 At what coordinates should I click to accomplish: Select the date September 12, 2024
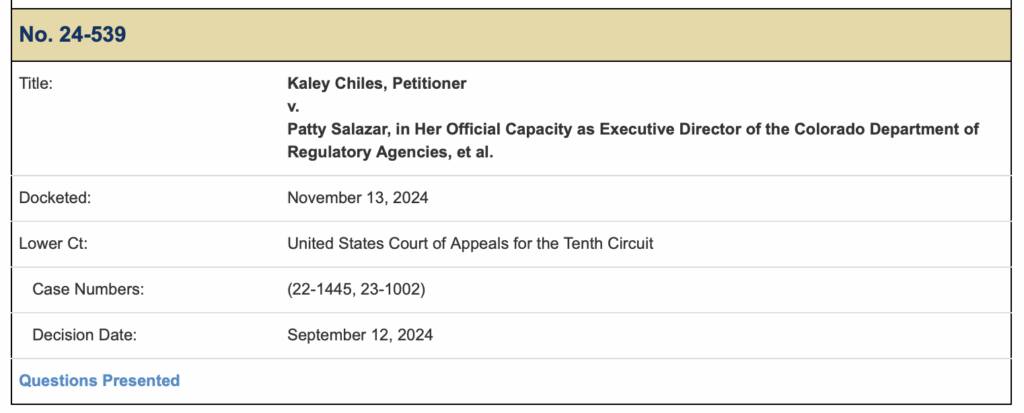(x=360, y=335)
